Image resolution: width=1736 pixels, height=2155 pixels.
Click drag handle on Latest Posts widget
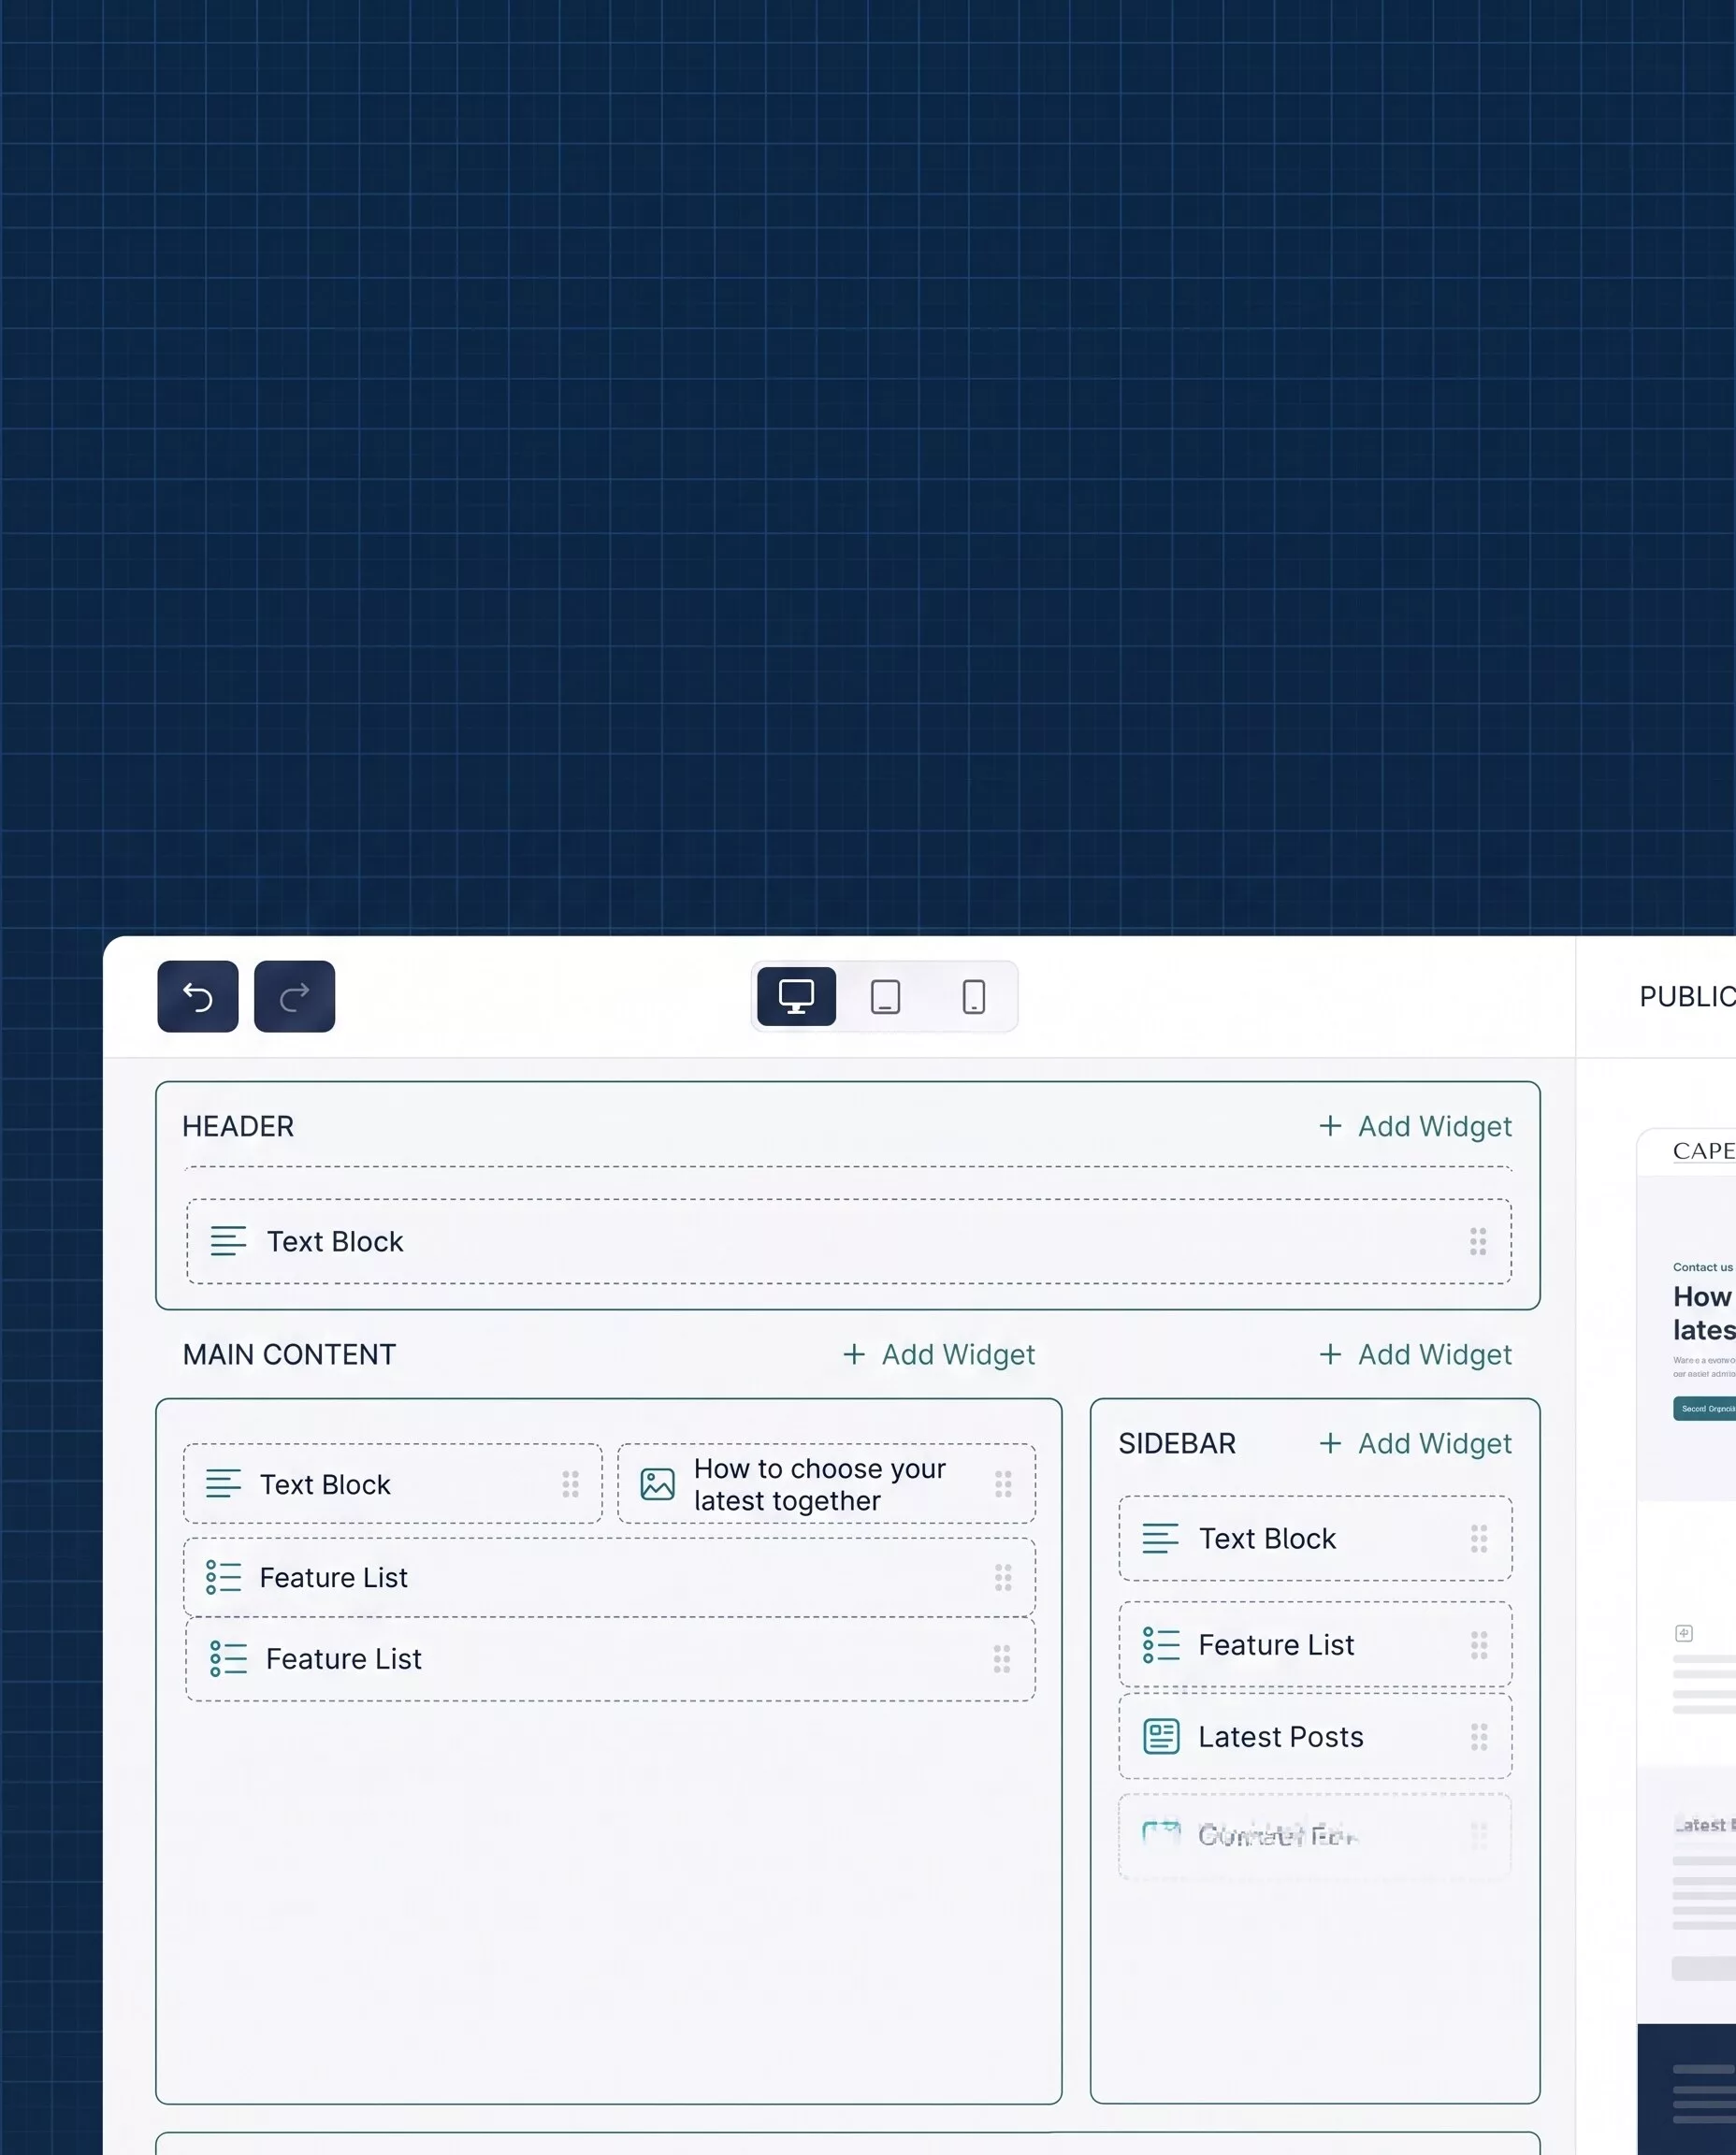click(x=1479, y=1736)
